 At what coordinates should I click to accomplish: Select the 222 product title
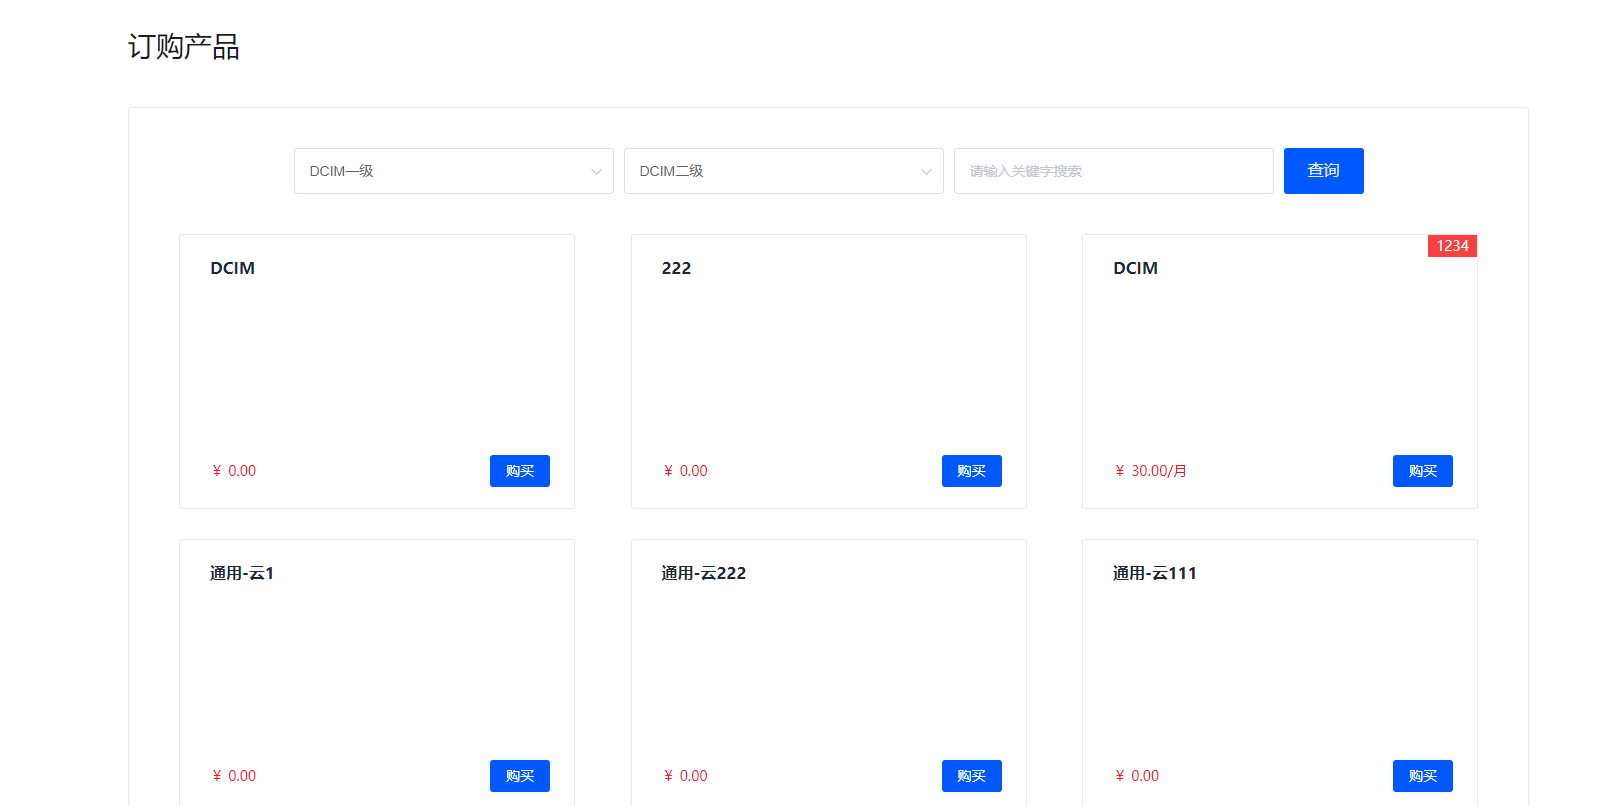click(676, 268)
